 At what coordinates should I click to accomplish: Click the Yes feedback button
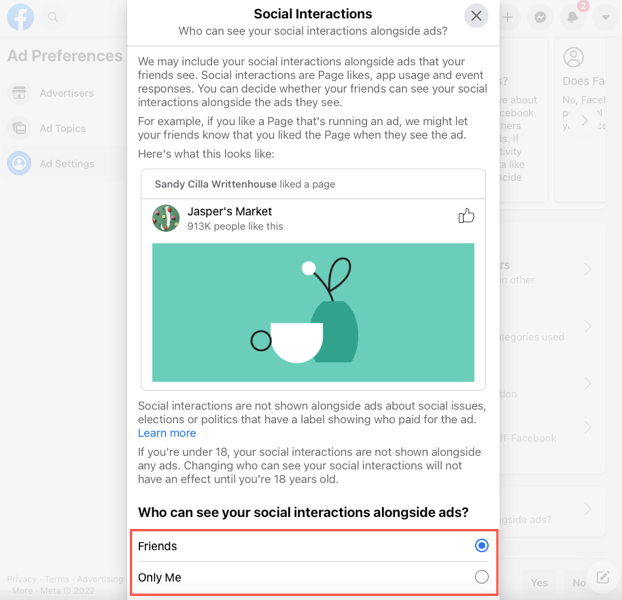539,582
